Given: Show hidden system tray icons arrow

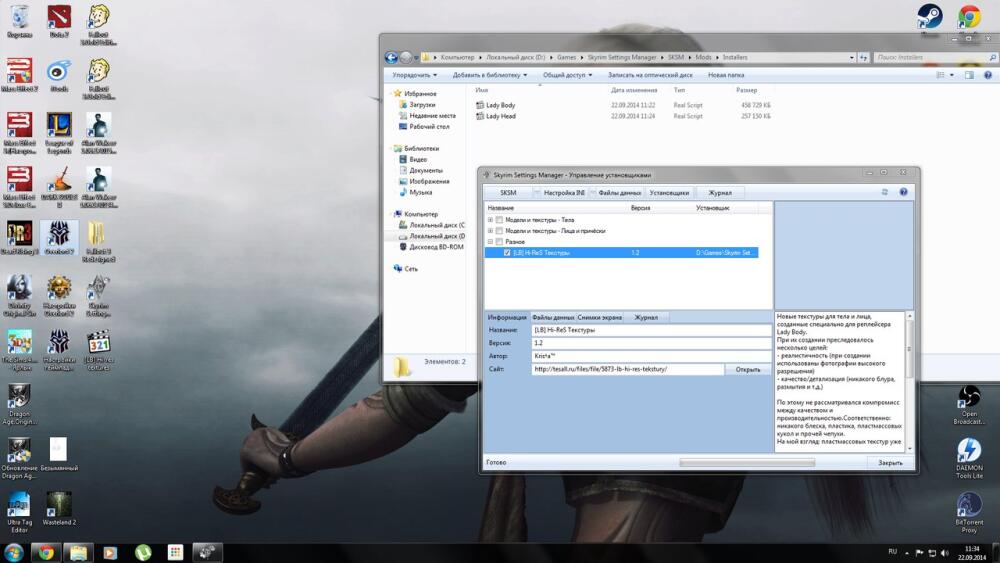Looking at the screenshot, I should (906, 553).
